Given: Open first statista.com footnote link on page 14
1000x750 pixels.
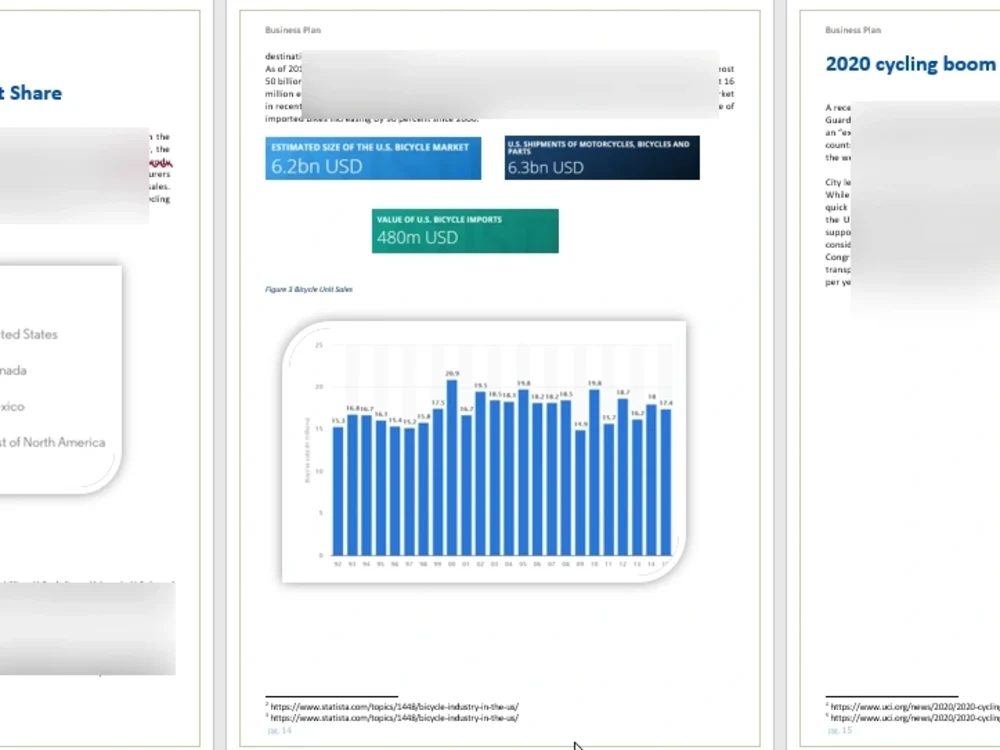Looking at the screenshot, I should point(394,707).
